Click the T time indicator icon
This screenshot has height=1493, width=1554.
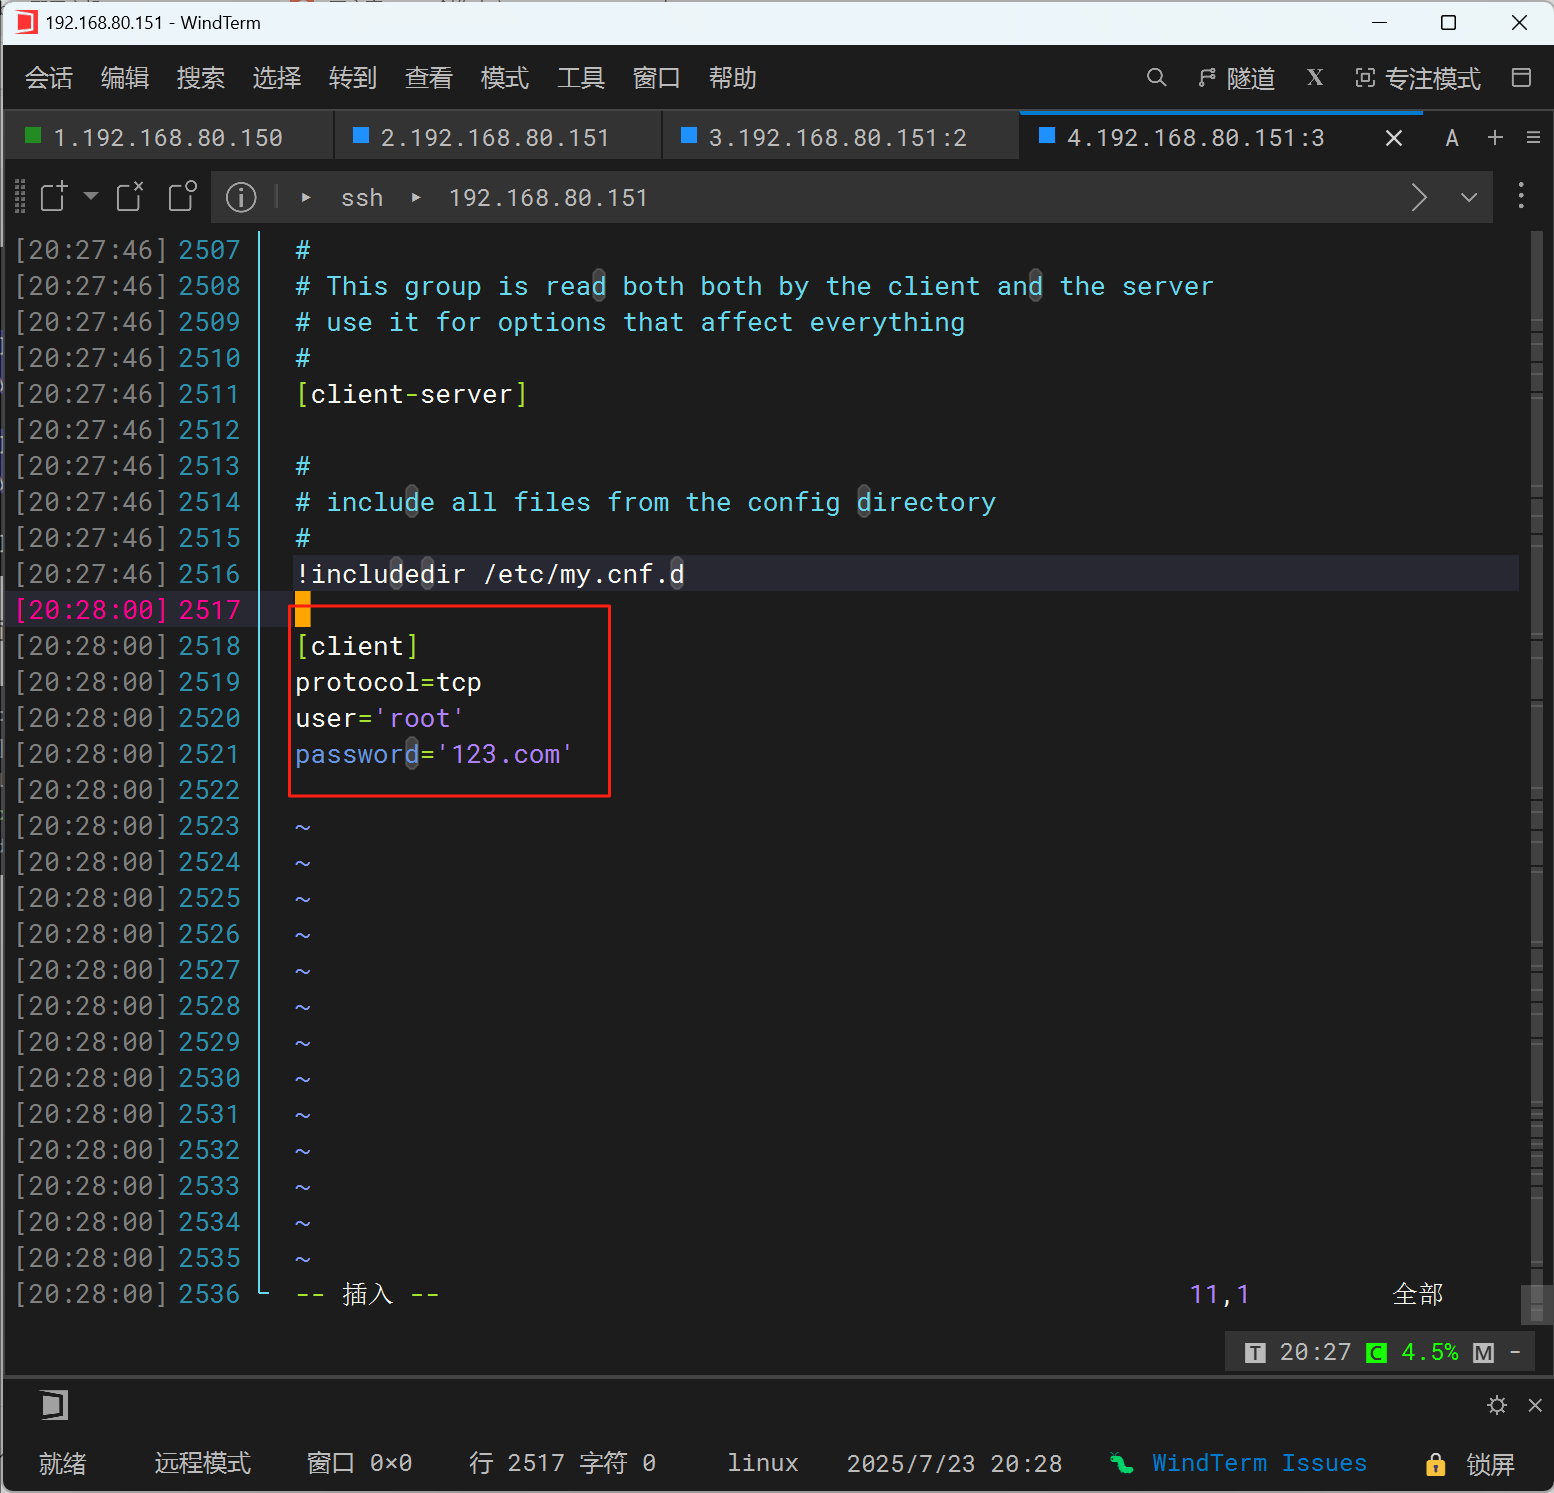(x=1255, y=1353)
